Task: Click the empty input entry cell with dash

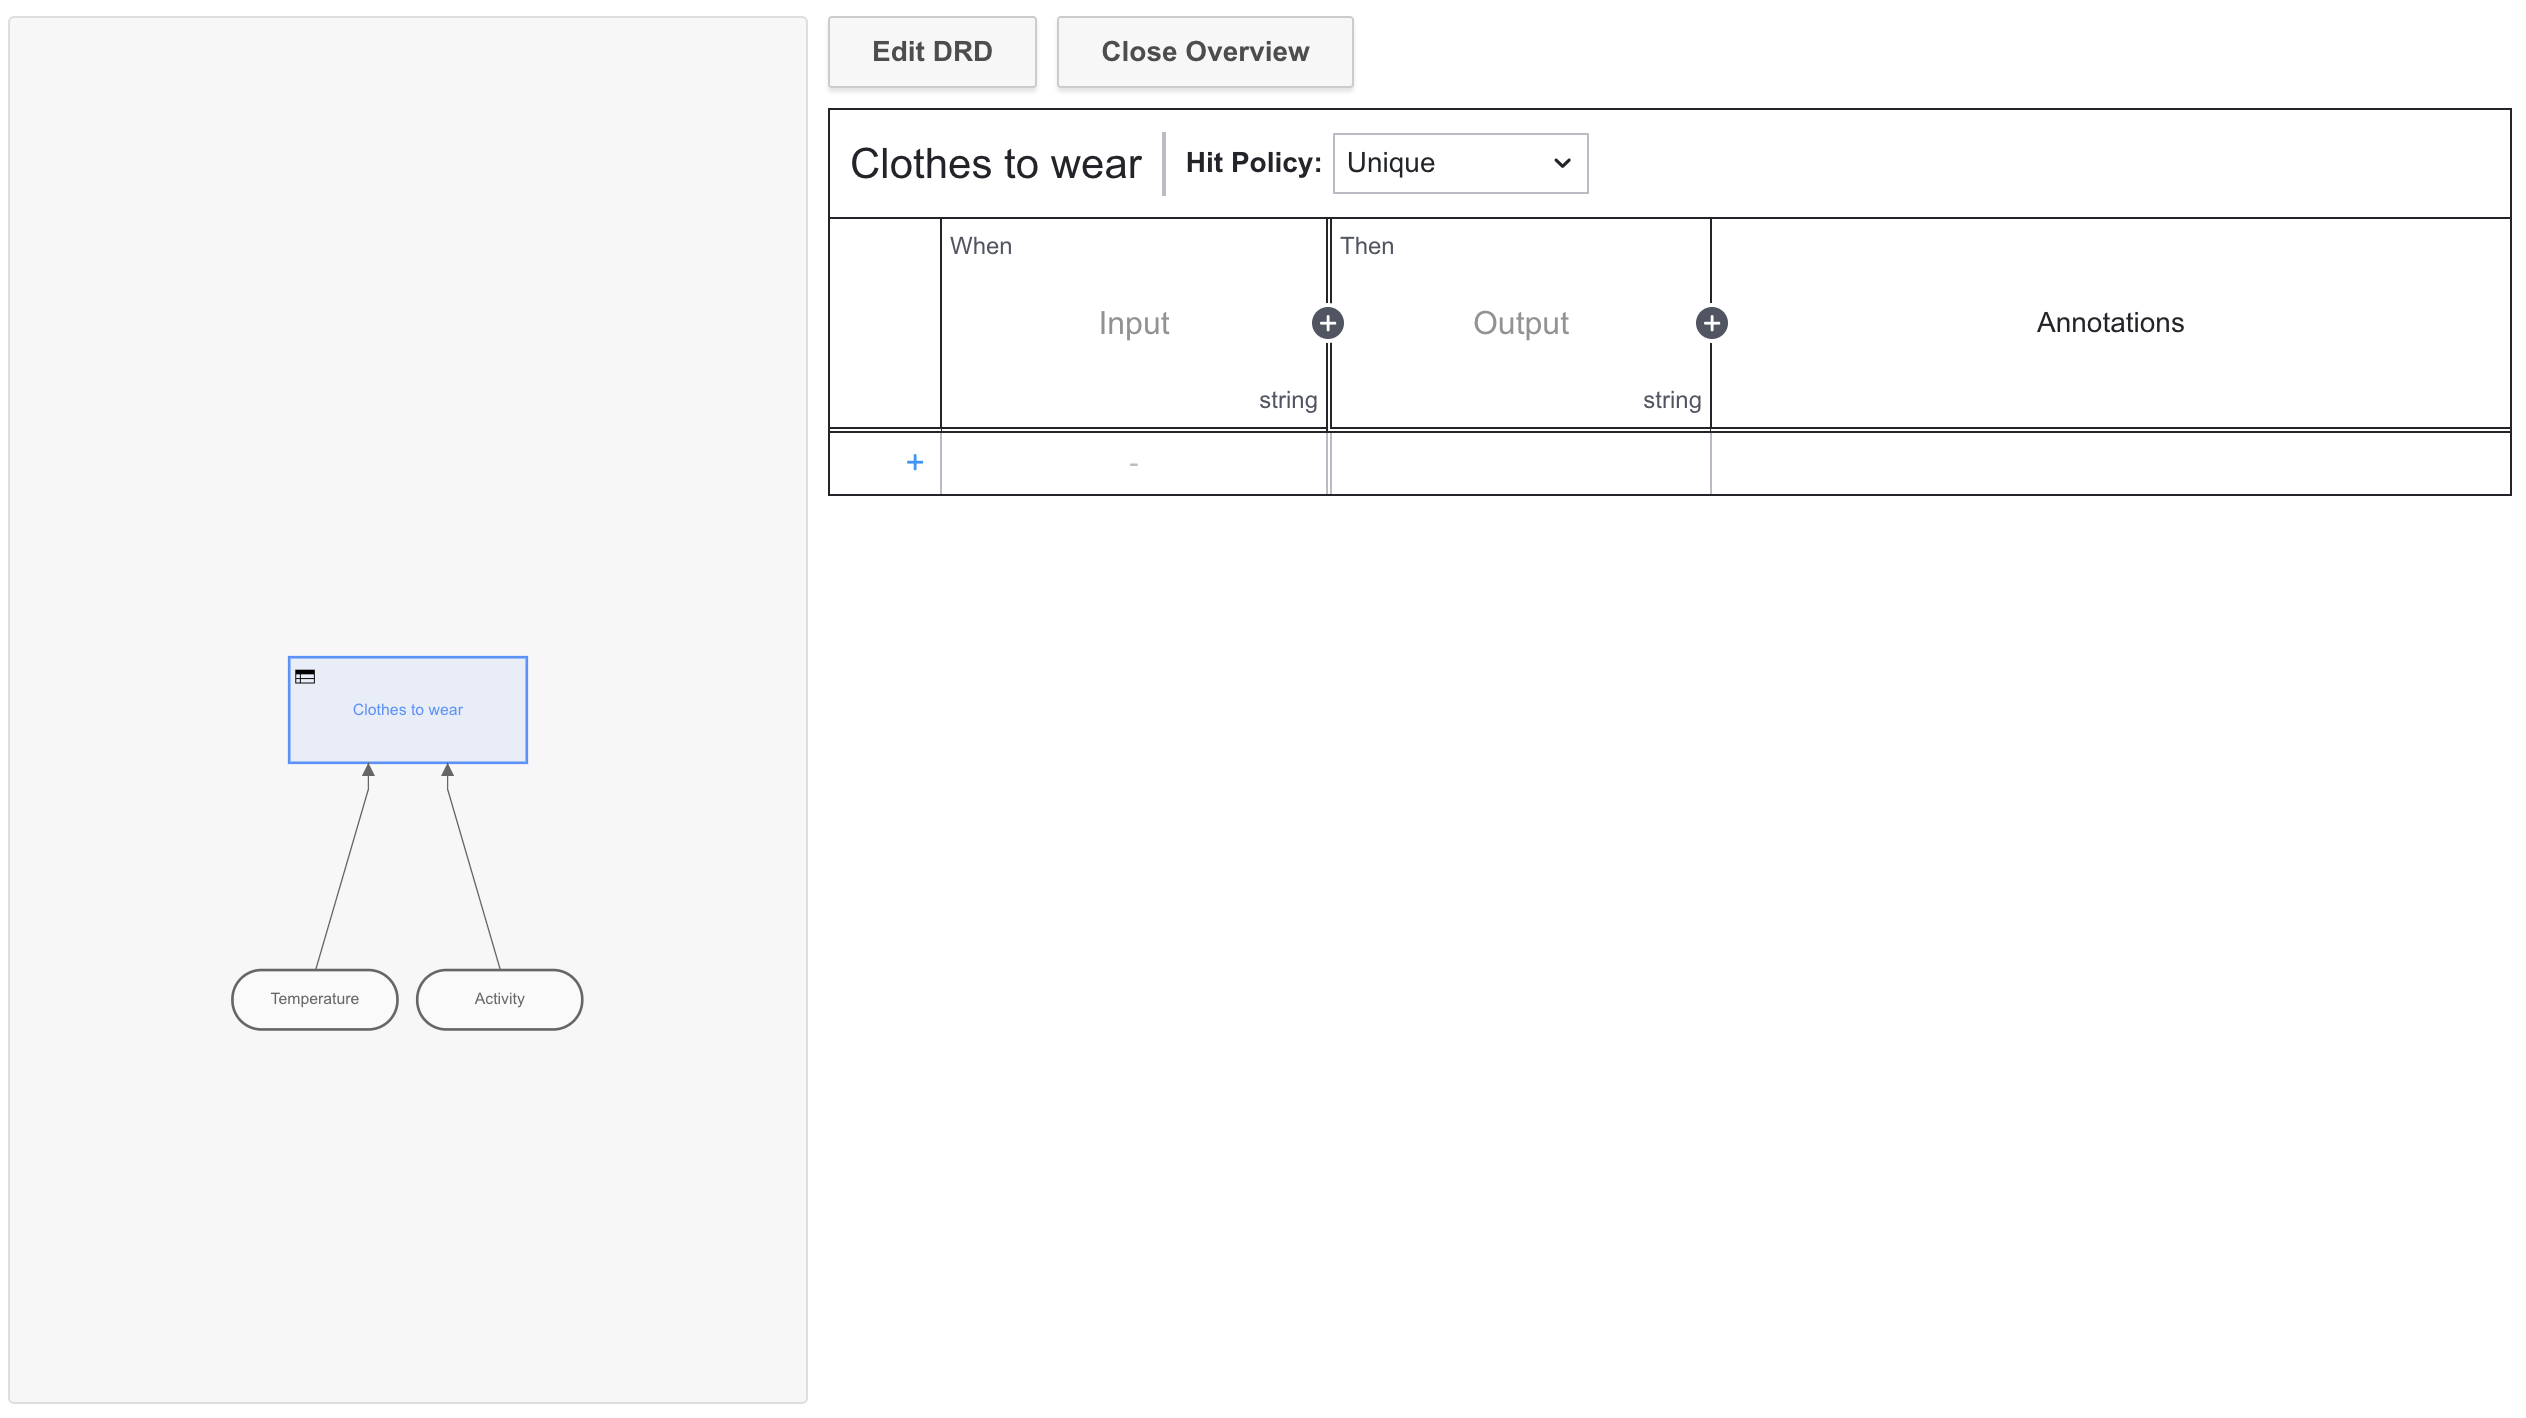Action: [1133, 463]
